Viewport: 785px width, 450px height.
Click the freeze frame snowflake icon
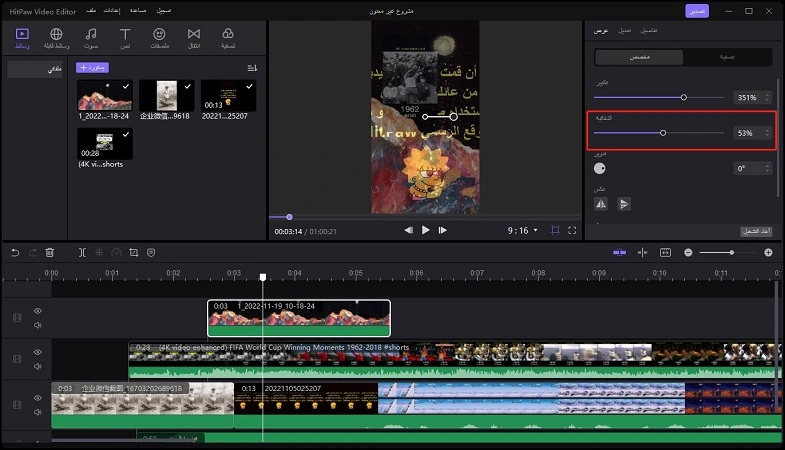pyautogui.click(x=99, y=253)
